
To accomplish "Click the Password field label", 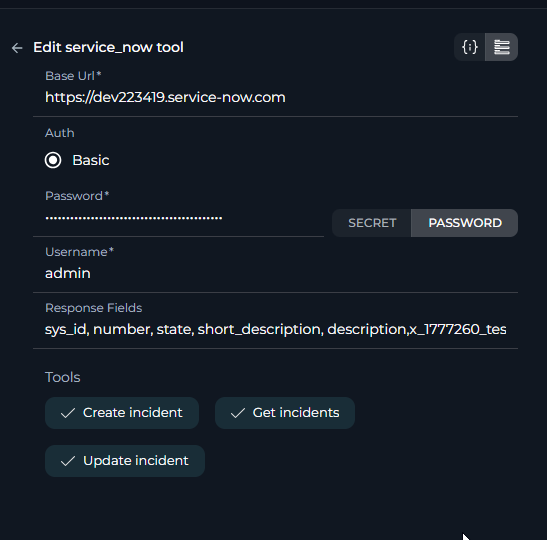I will click(x=77, y=196).
